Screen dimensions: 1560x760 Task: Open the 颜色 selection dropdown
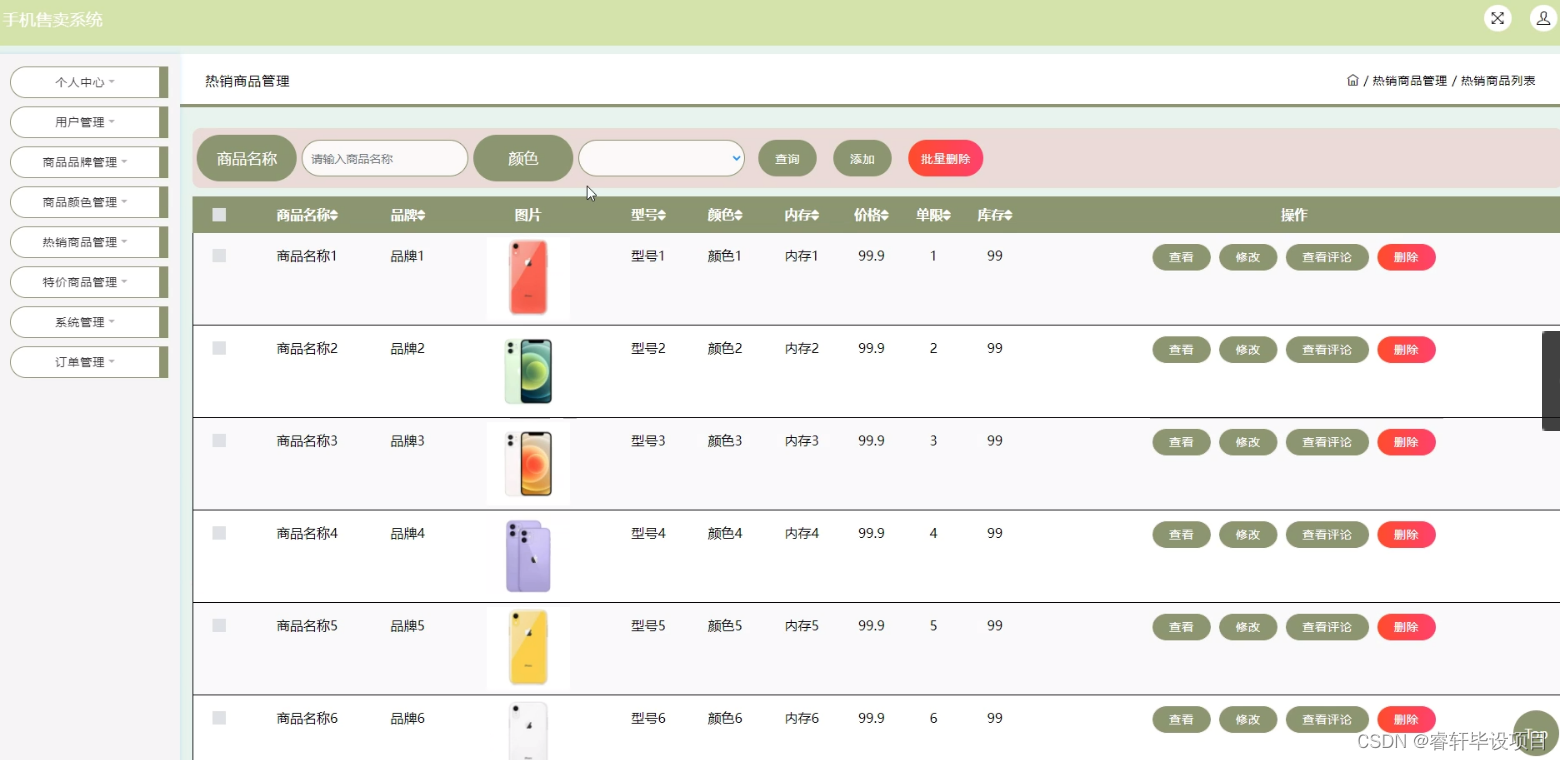[661, 158]
